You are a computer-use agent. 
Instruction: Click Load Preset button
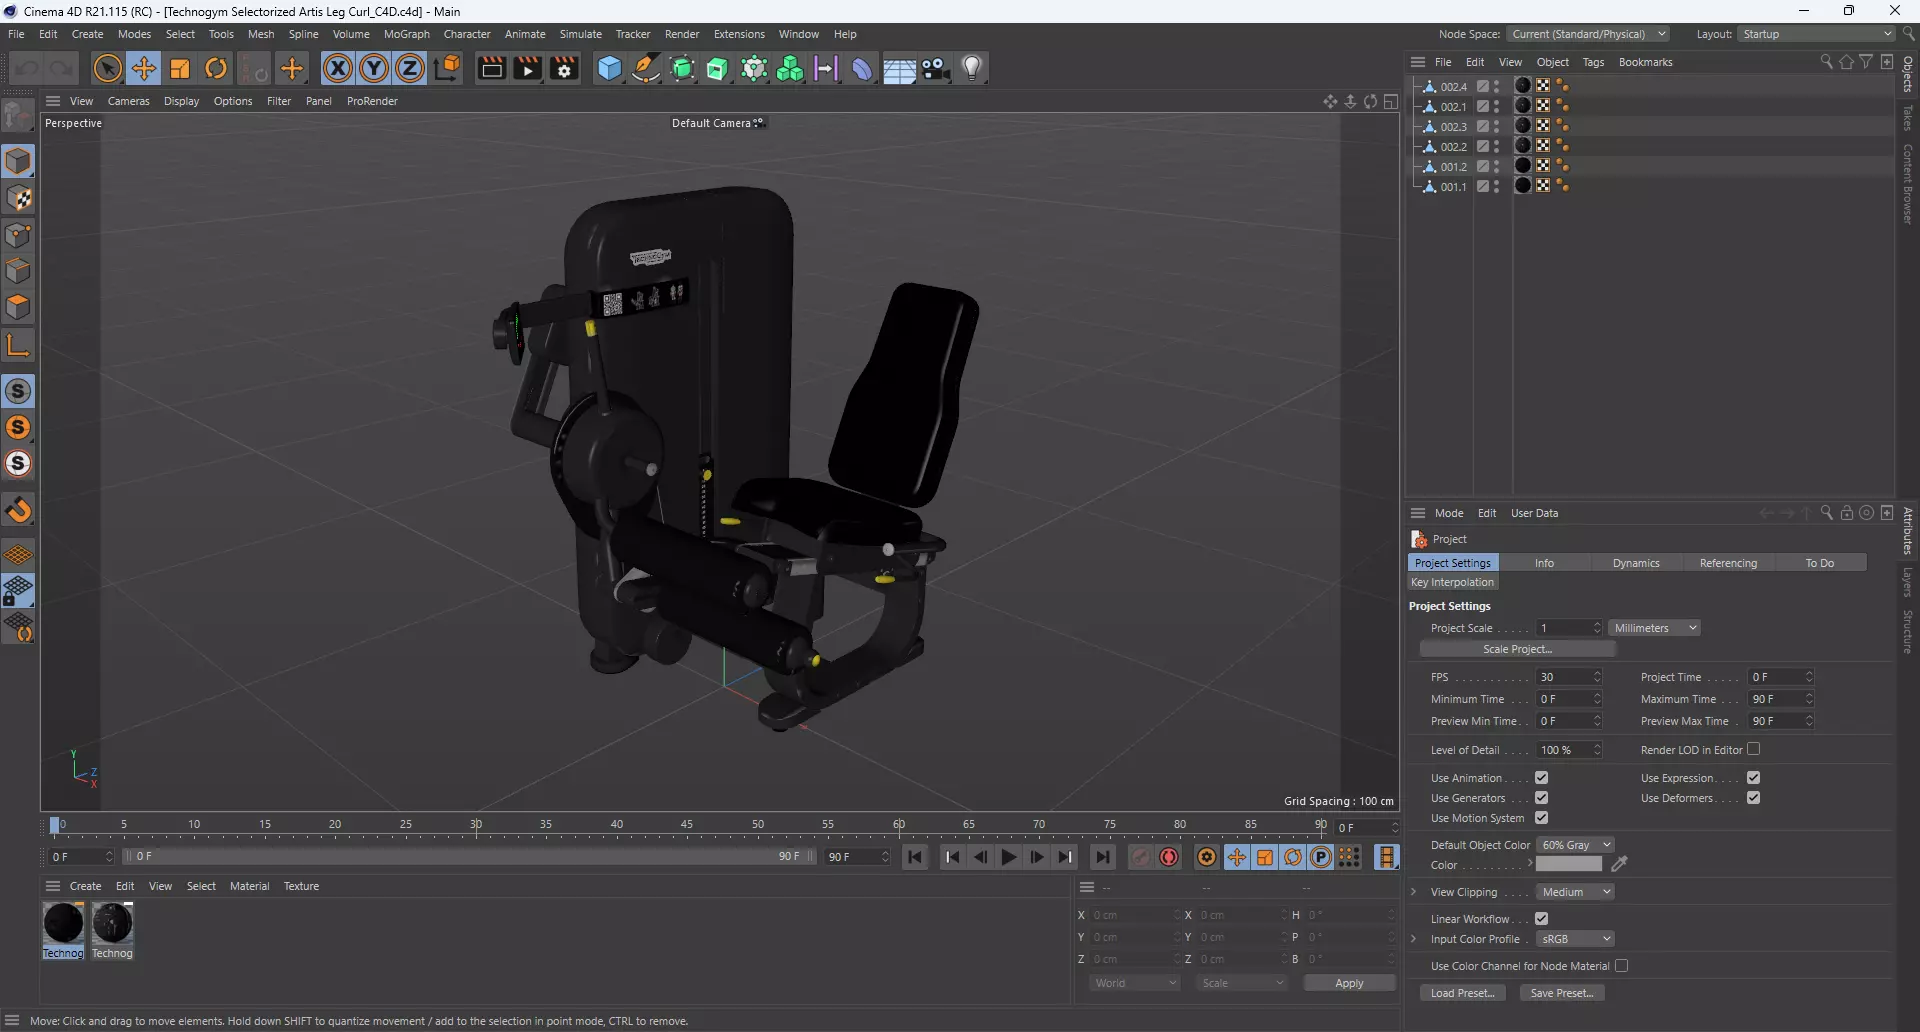1462,993
